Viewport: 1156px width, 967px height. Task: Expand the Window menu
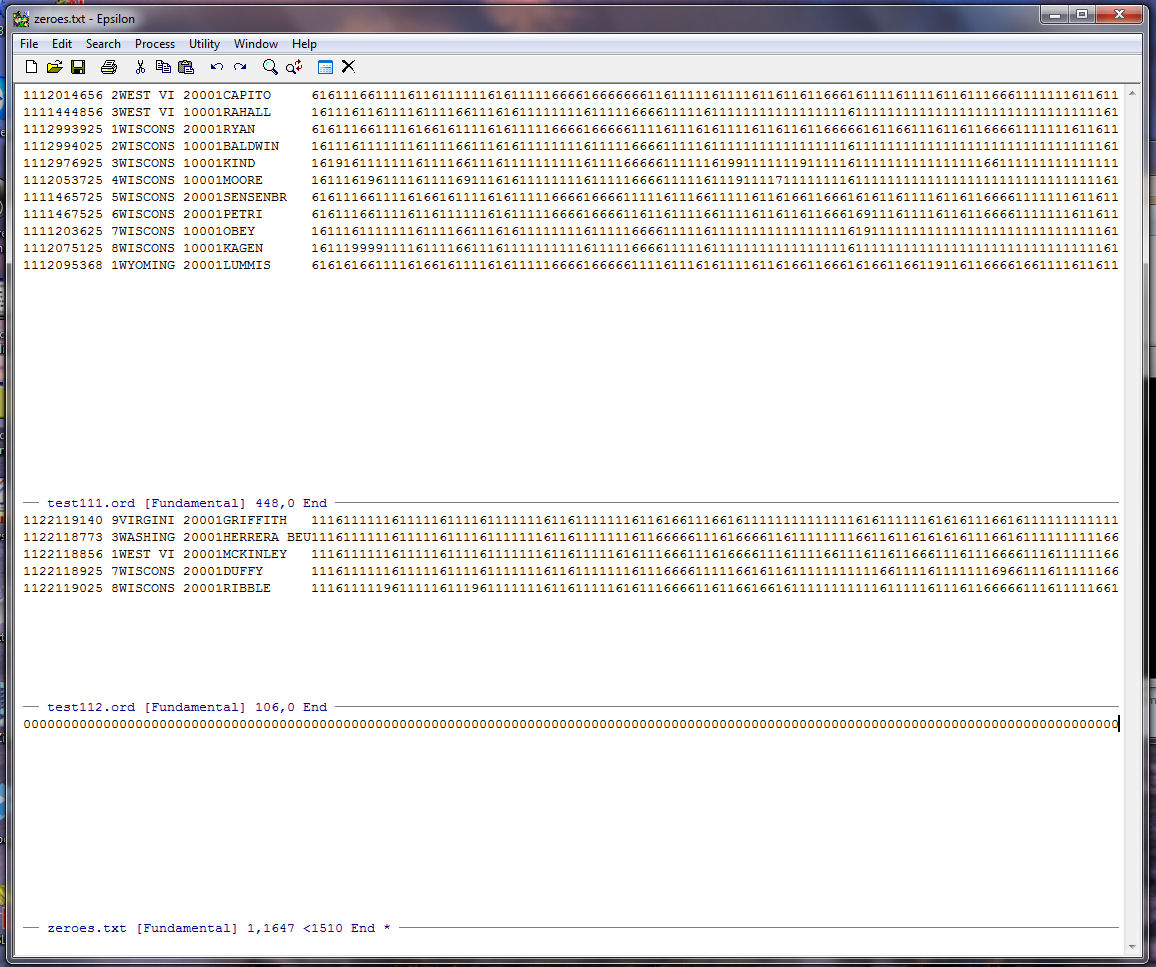point(256,44)
